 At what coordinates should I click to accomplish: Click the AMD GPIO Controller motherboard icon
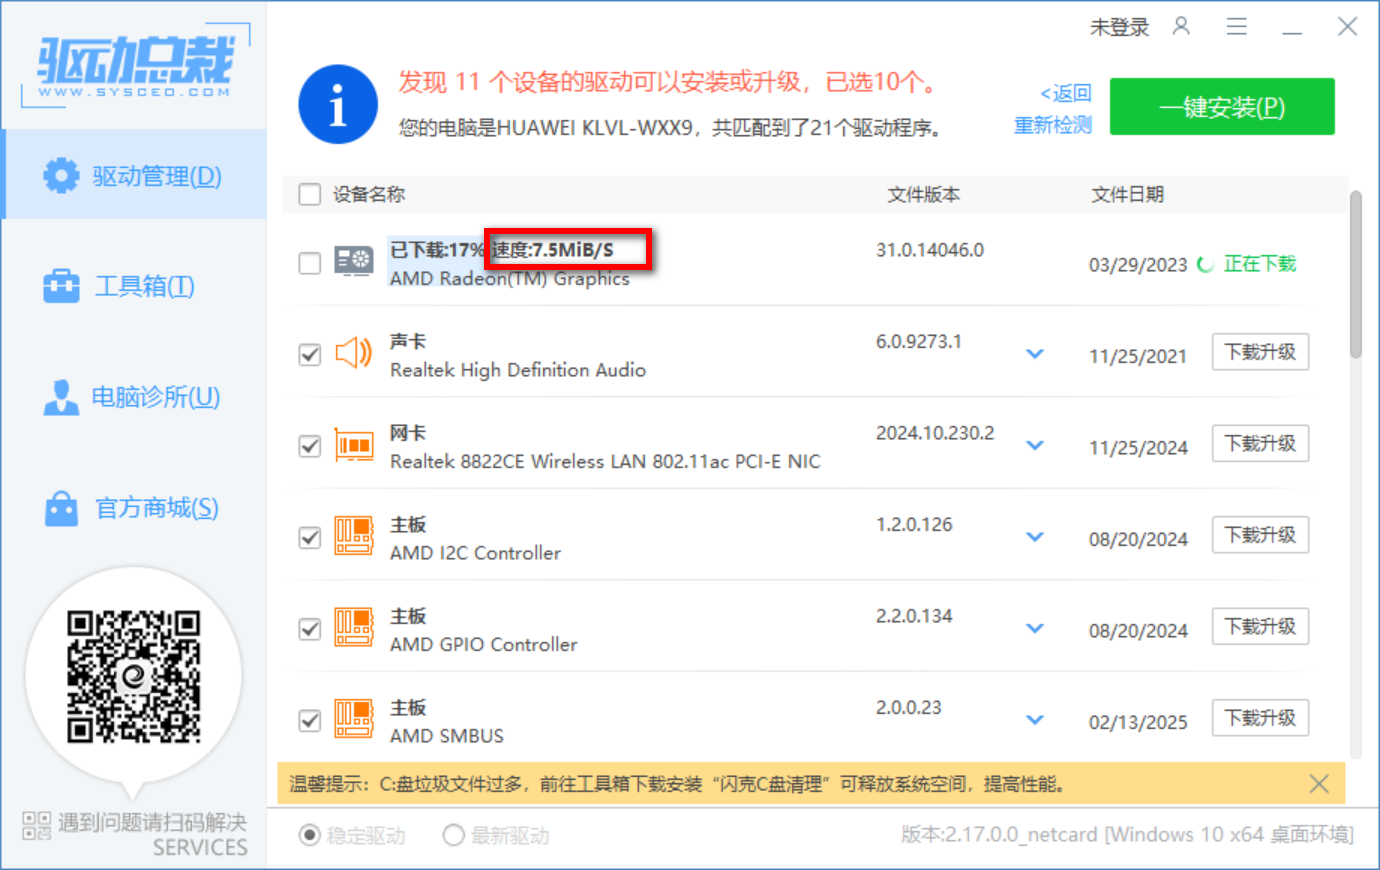[x=354, y=627]
